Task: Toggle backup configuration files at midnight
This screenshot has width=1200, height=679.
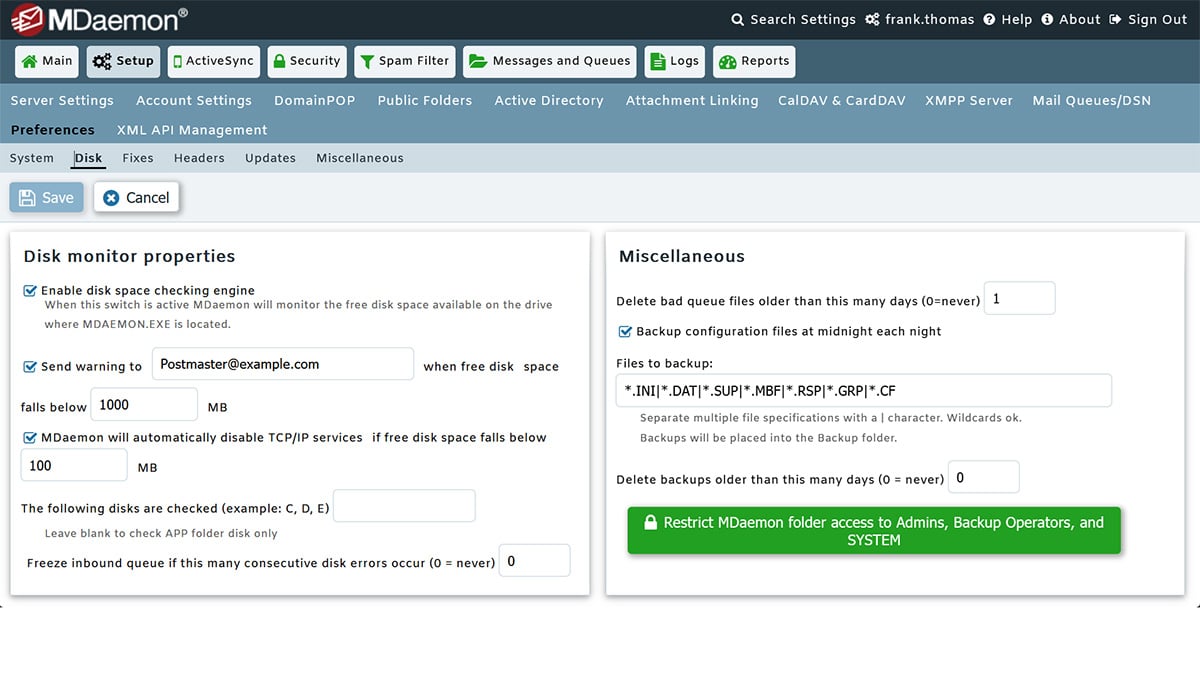Action: tap(625, 331)
